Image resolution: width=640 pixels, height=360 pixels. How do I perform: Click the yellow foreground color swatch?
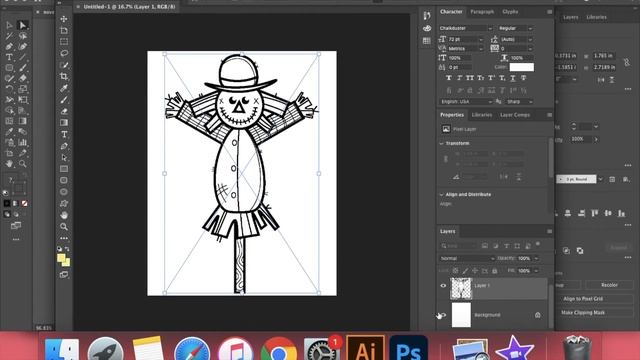point(61,258)
